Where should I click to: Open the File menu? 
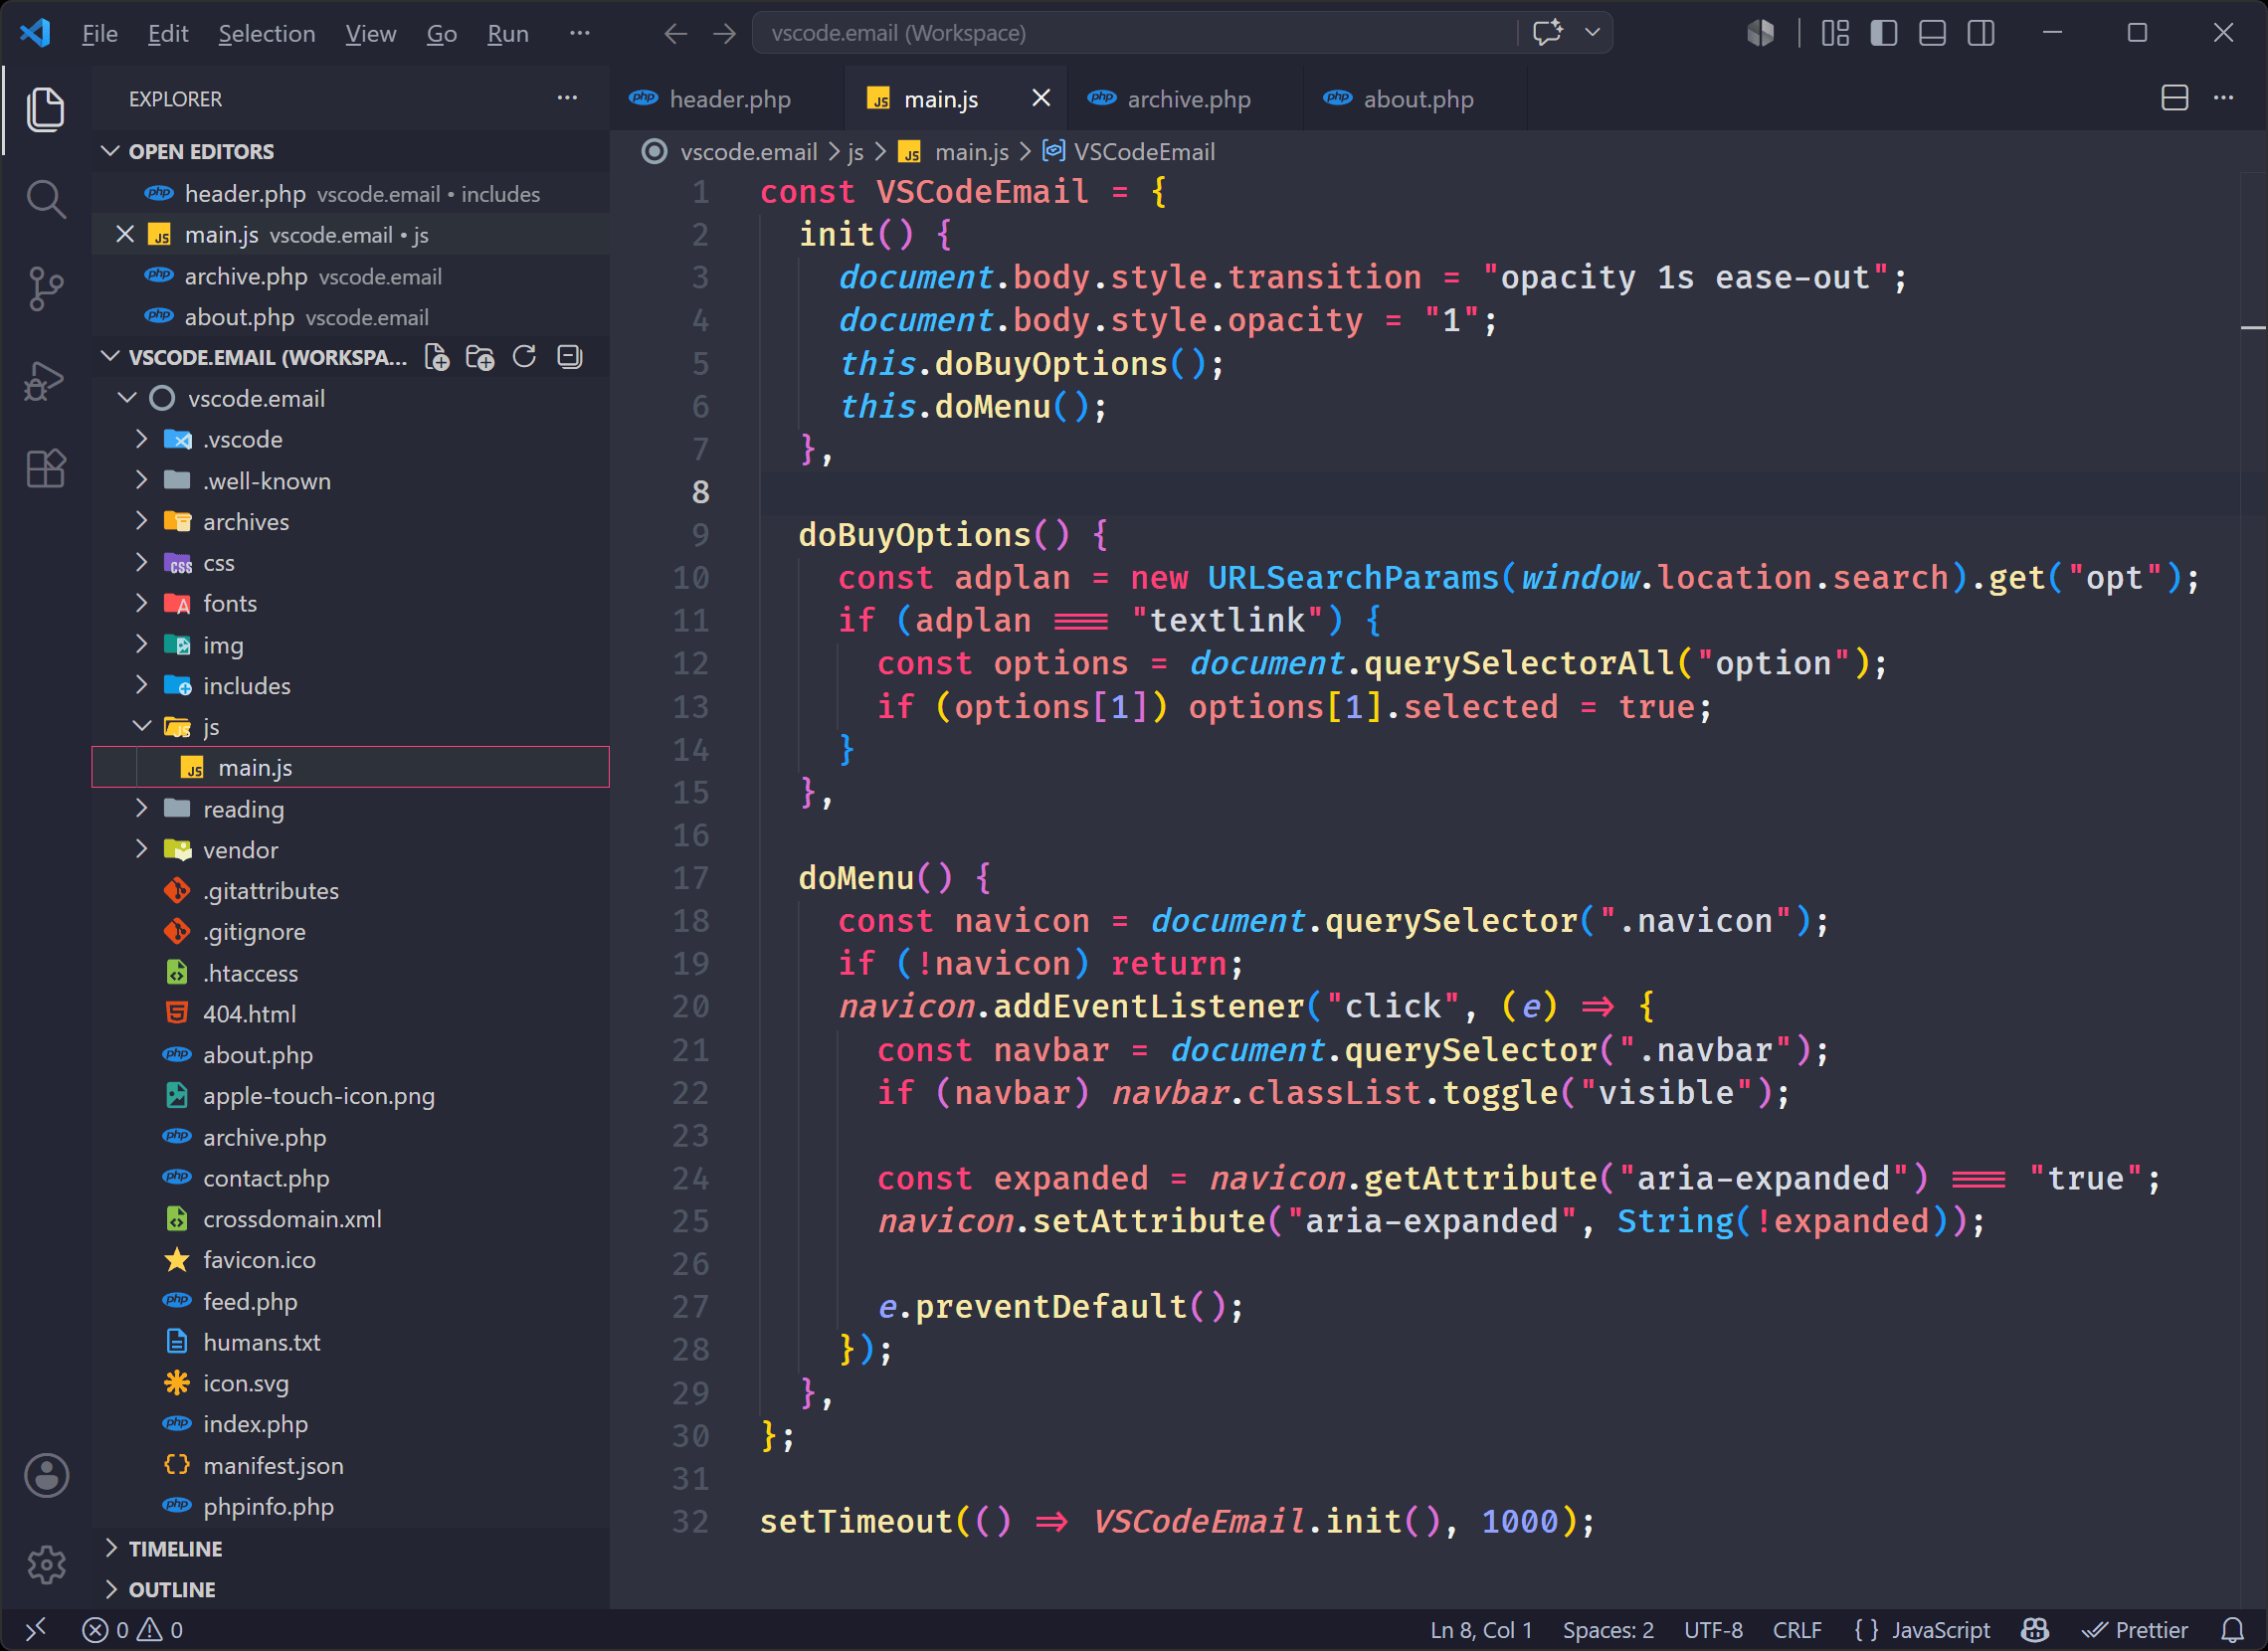[x=100, y=34]
